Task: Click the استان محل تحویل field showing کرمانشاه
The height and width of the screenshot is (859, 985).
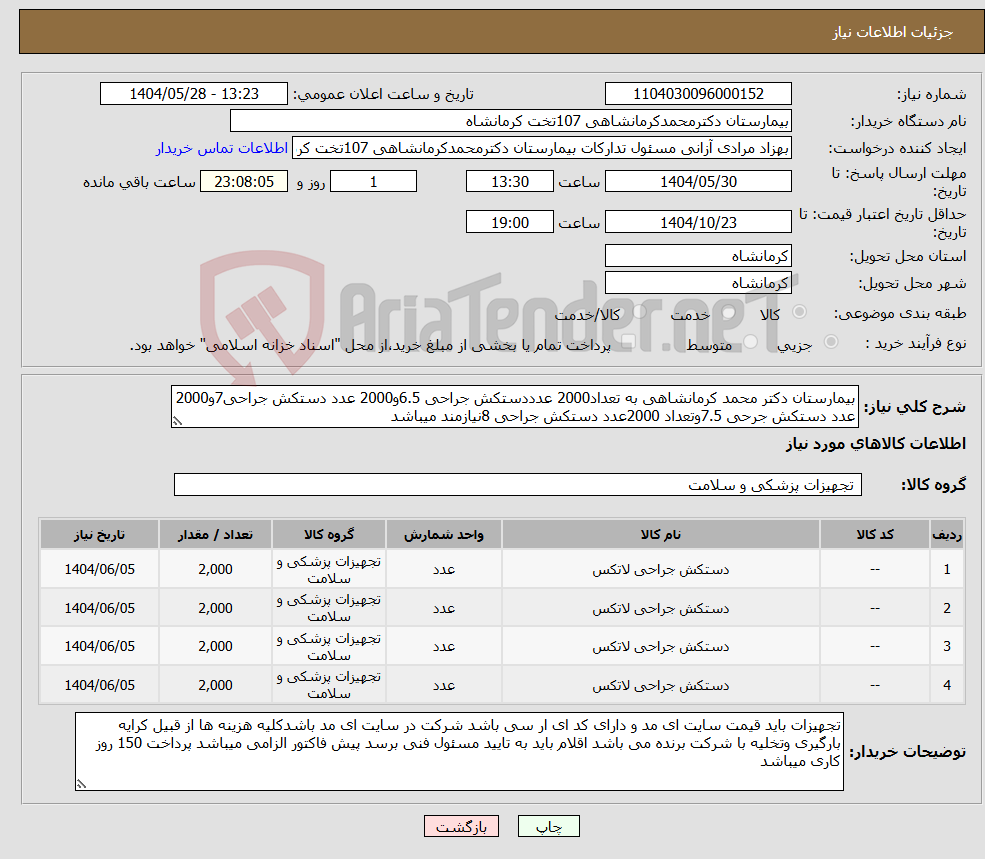Action: tap(698, 256)
